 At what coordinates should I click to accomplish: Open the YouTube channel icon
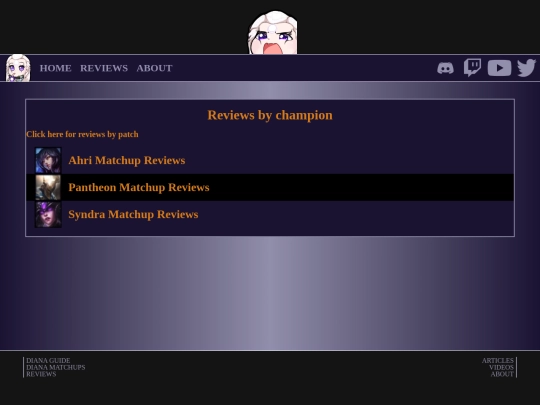point(499,68)
